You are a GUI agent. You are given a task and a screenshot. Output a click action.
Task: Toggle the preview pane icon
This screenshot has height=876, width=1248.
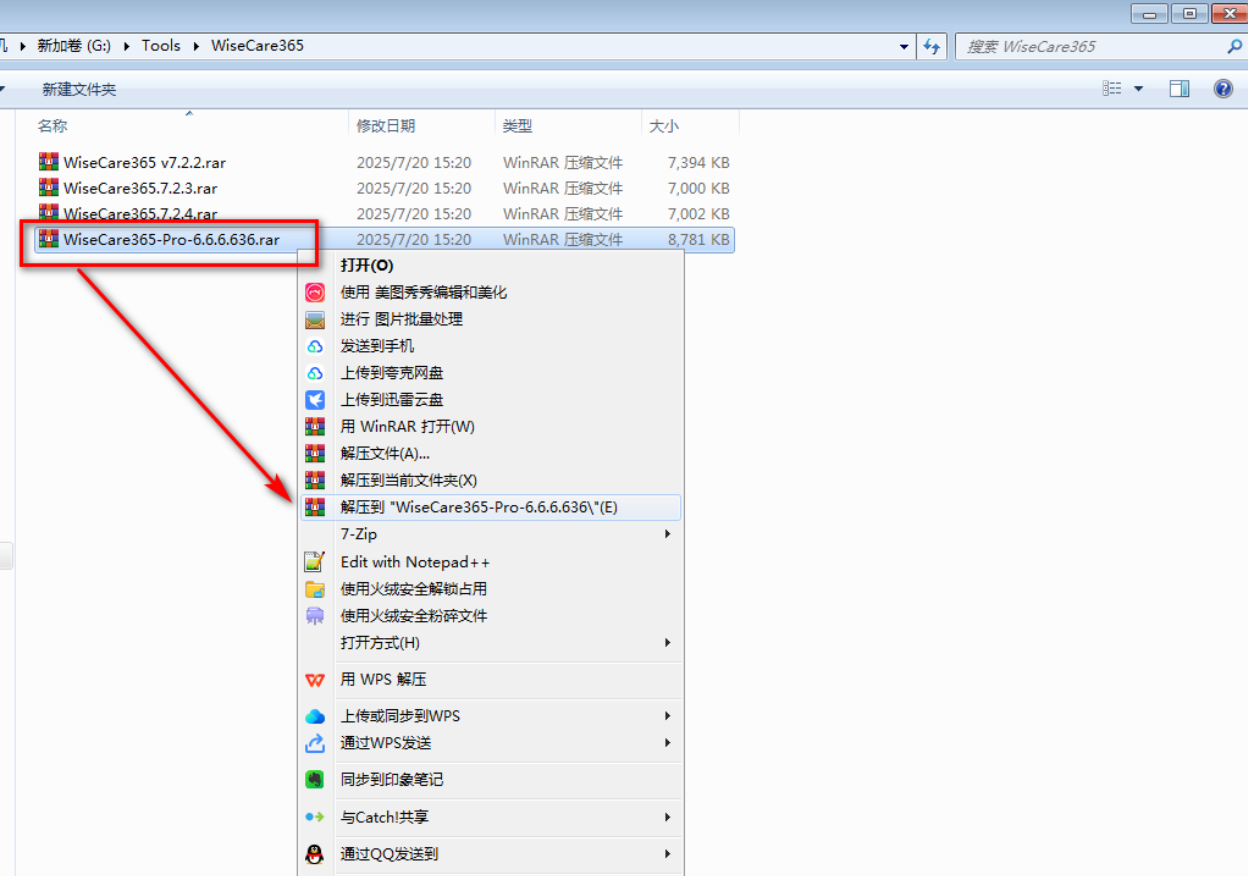click(x=1180, y=89)
